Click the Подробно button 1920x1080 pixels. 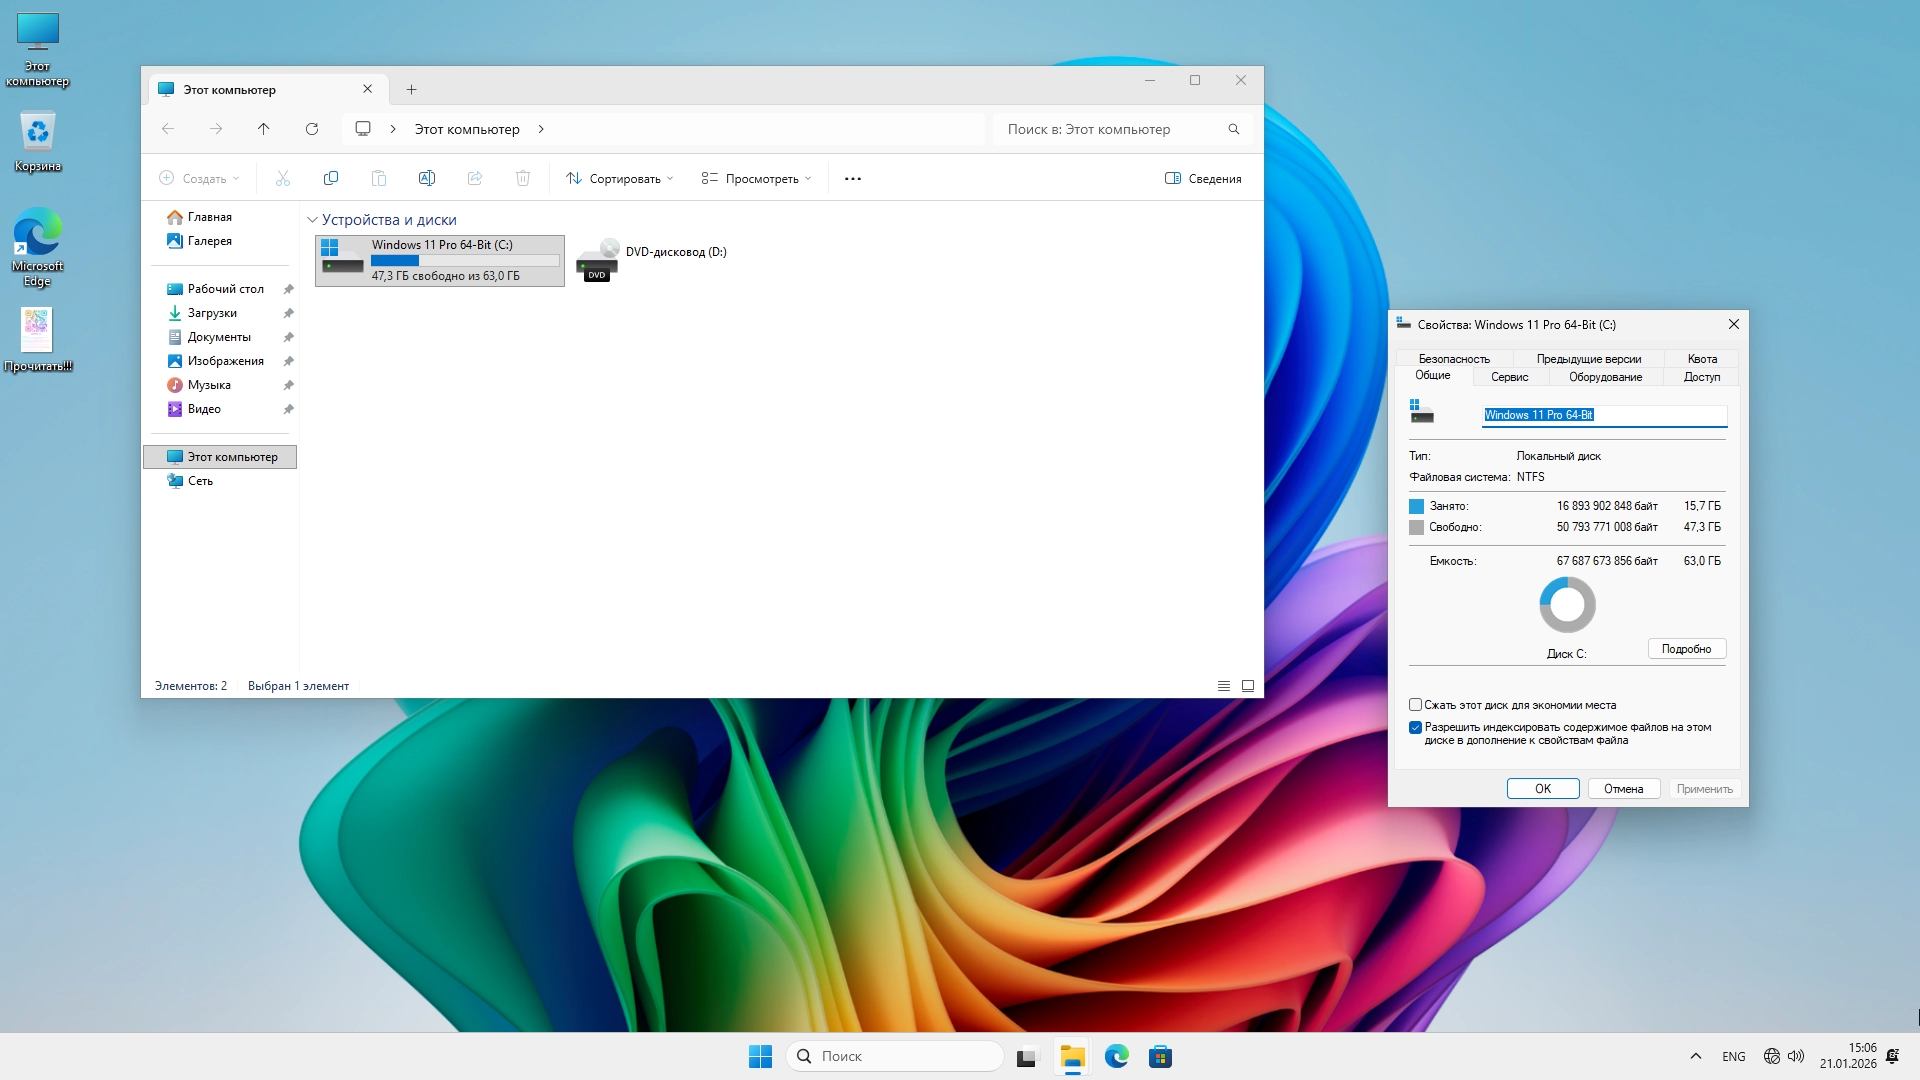[x=1686, y=649]
